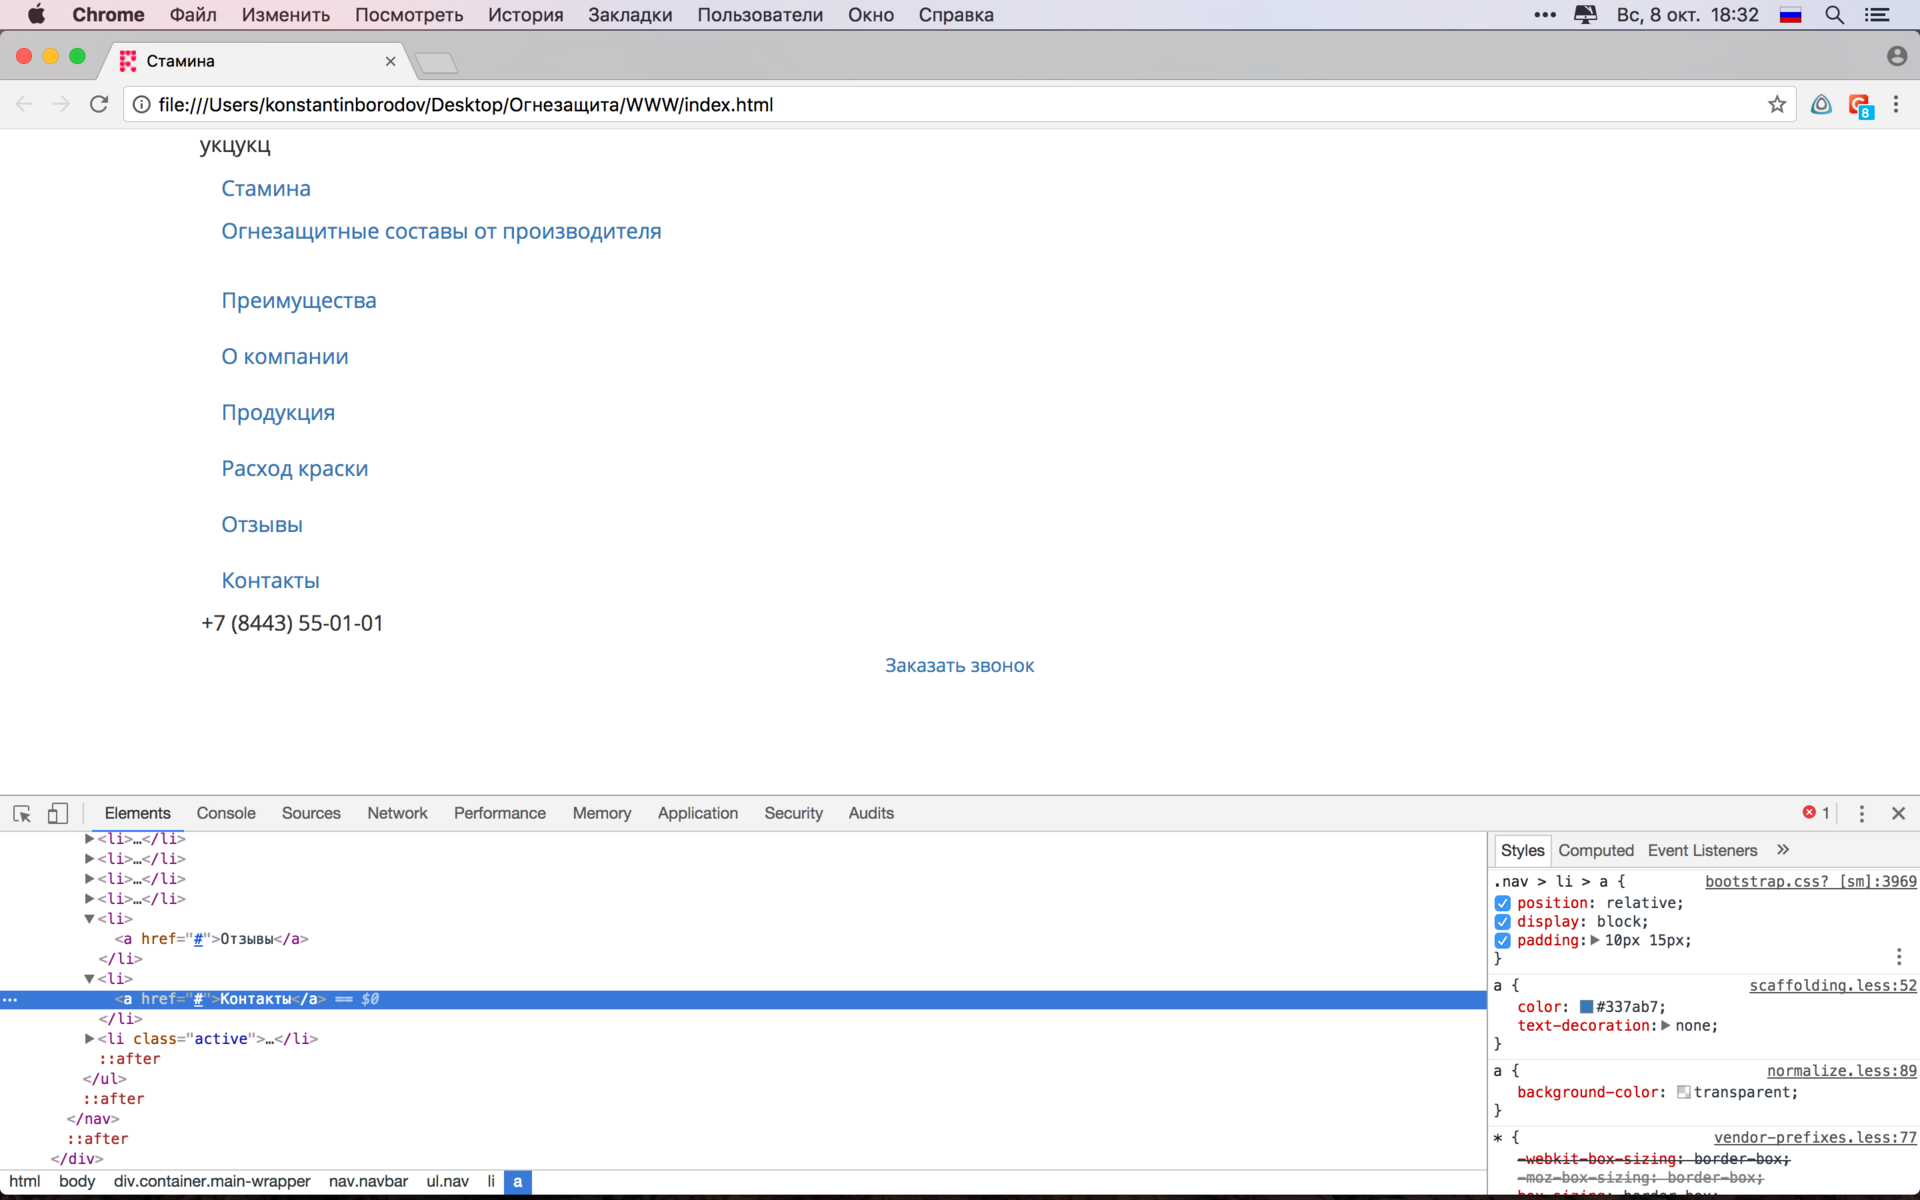Uncheck the position: relative property

click(x=1502, y=903)
